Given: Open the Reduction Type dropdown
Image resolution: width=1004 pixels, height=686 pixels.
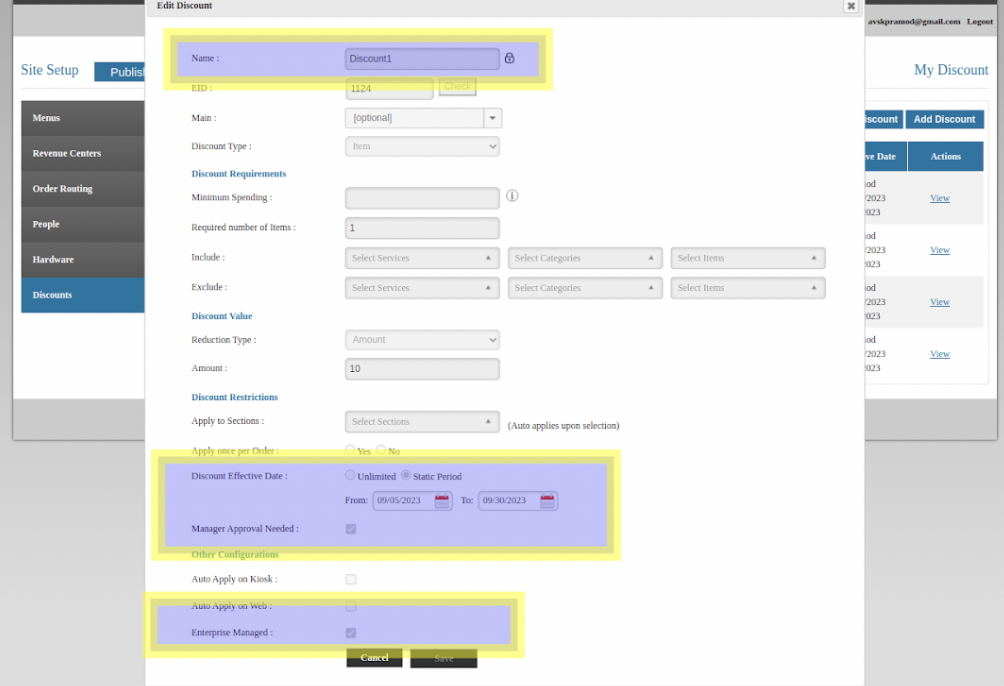Looking at the screenshot, I should 422,339.
